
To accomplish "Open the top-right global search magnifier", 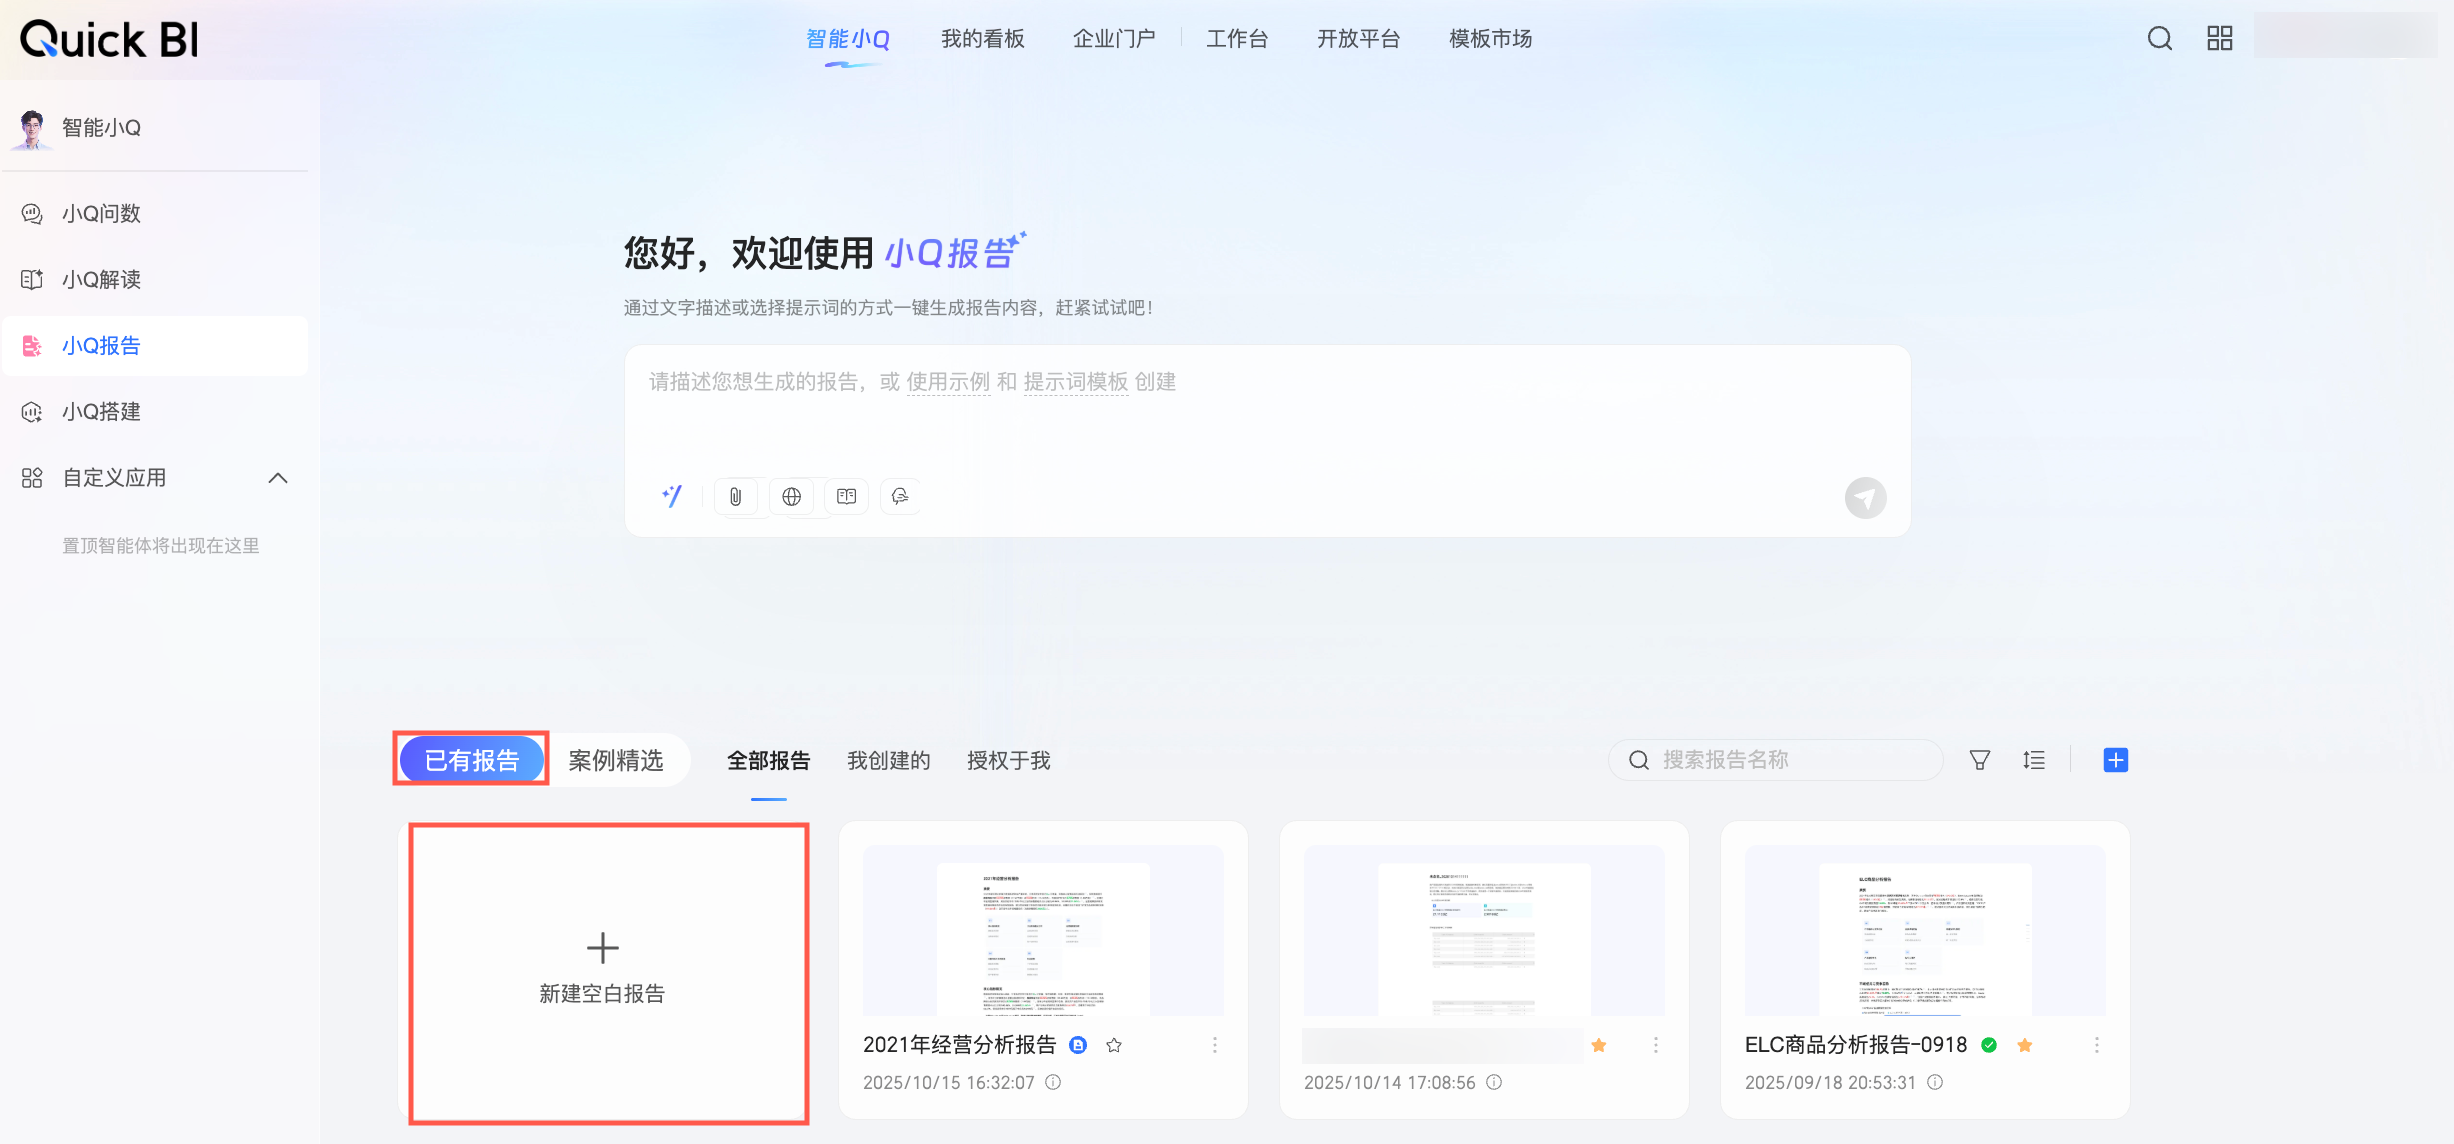I will coord(2159,39).
